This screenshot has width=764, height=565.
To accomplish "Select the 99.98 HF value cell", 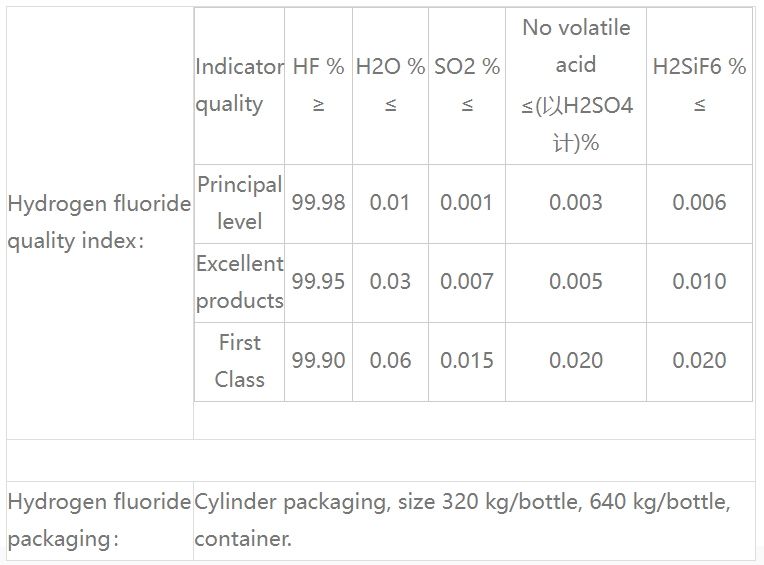I will click(318, 203).
